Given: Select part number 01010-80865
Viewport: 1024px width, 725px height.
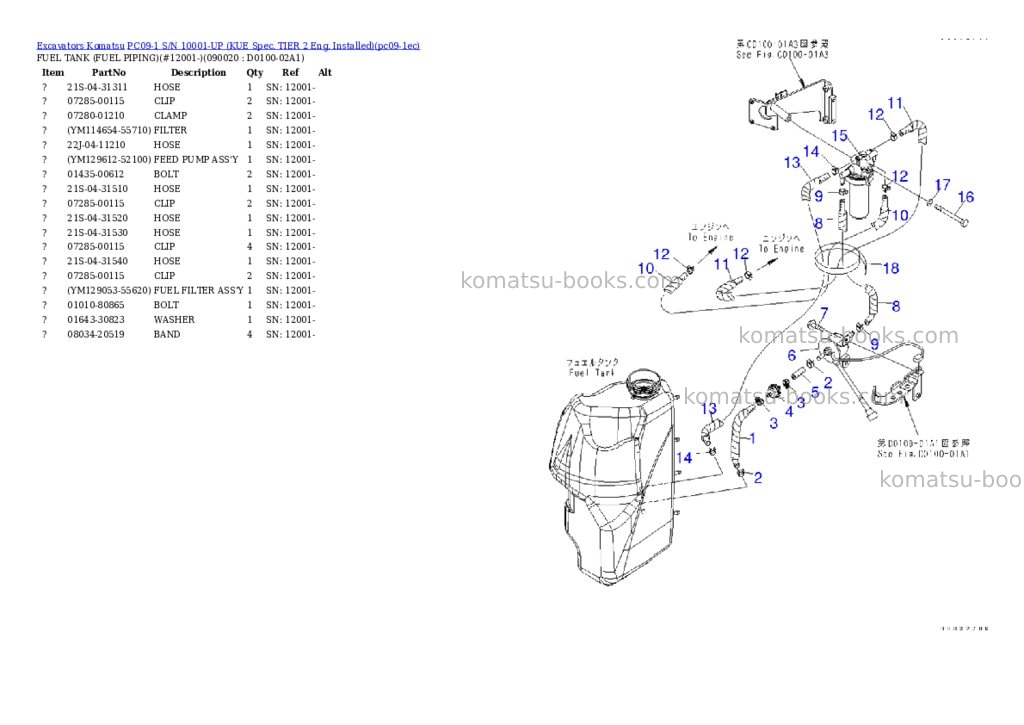Looking at the screenshot, I should [x=95, y=305].
